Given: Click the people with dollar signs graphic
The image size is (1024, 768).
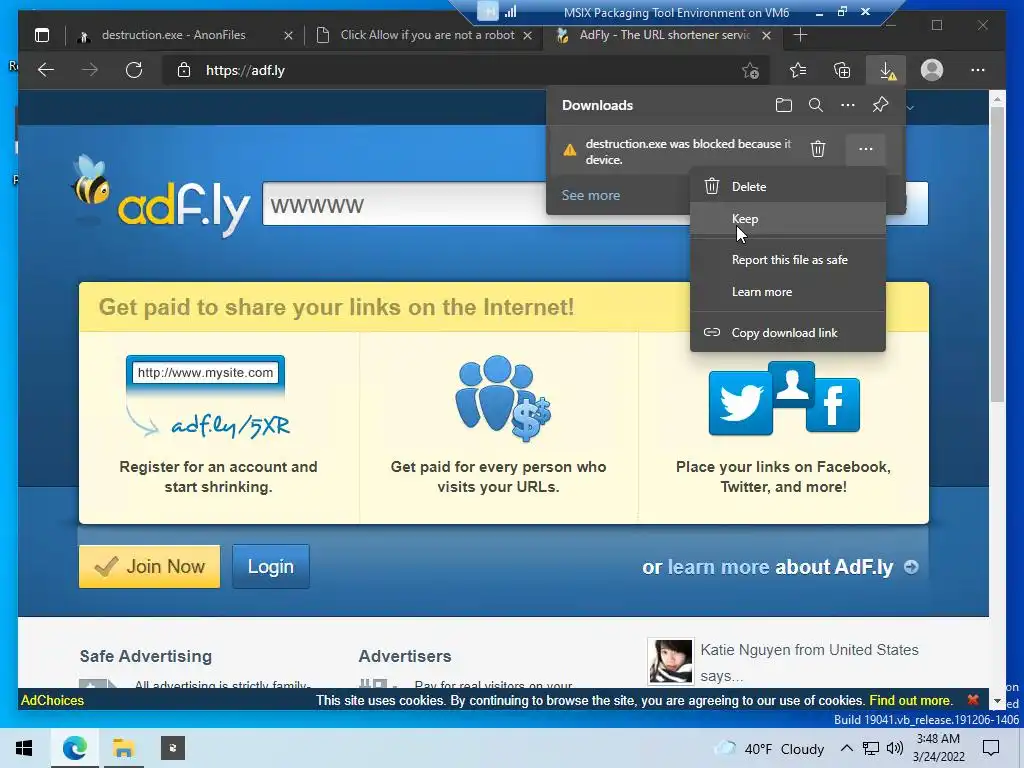Looking at the screenshot, I should point(503,398).
